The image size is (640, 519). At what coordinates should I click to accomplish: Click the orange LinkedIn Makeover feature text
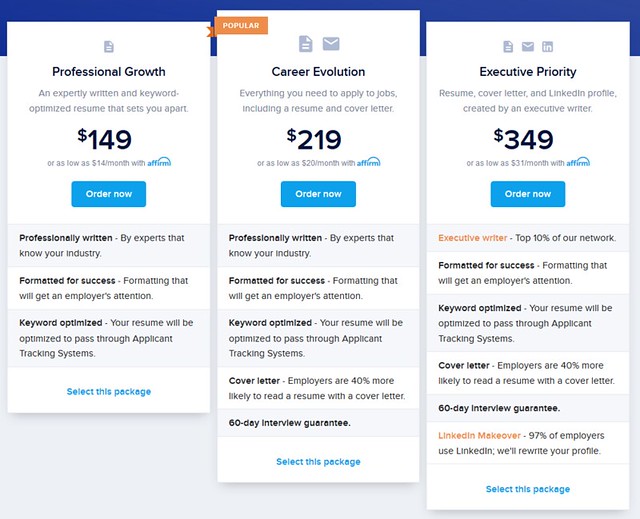pos(479,435)
